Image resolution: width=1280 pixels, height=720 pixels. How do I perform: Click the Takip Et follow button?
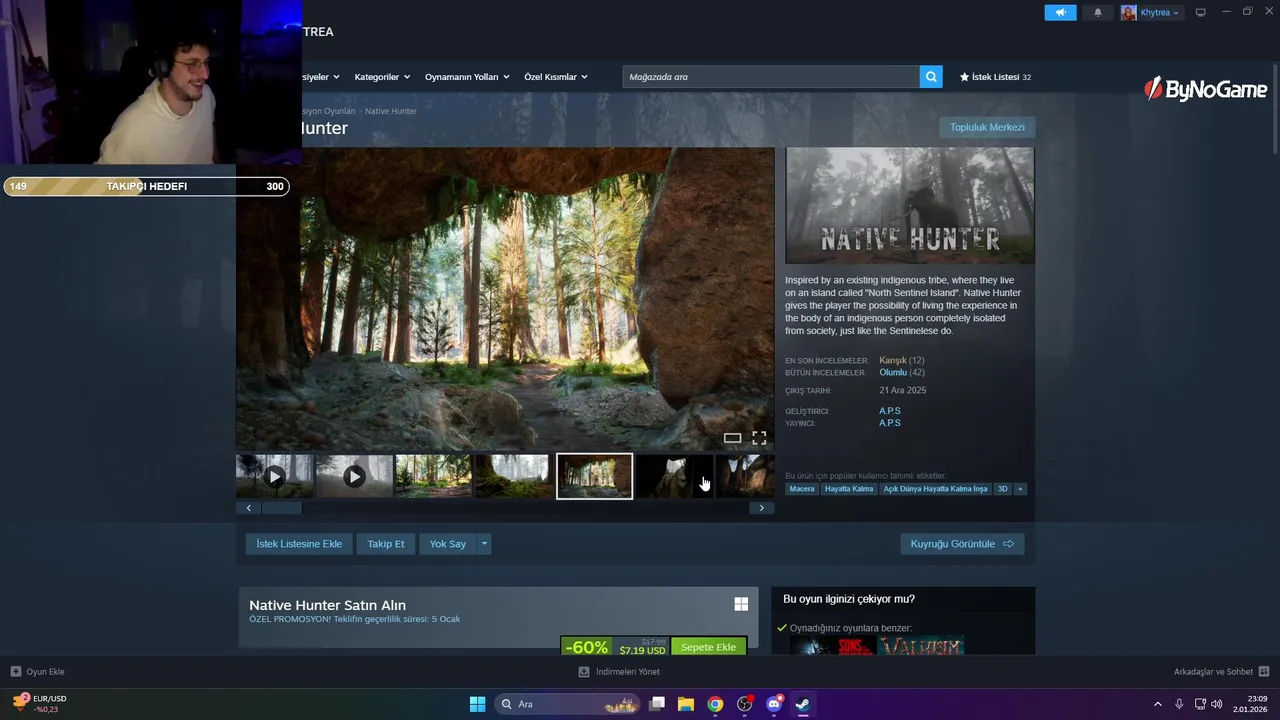tap(385, 543)
